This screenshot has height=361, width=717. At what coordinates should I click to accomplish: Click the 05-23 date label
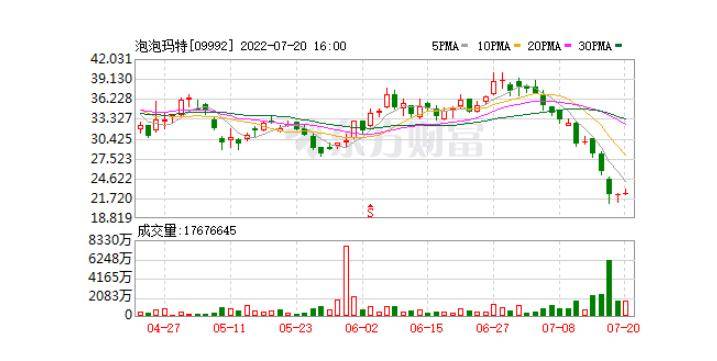point(295,329)
